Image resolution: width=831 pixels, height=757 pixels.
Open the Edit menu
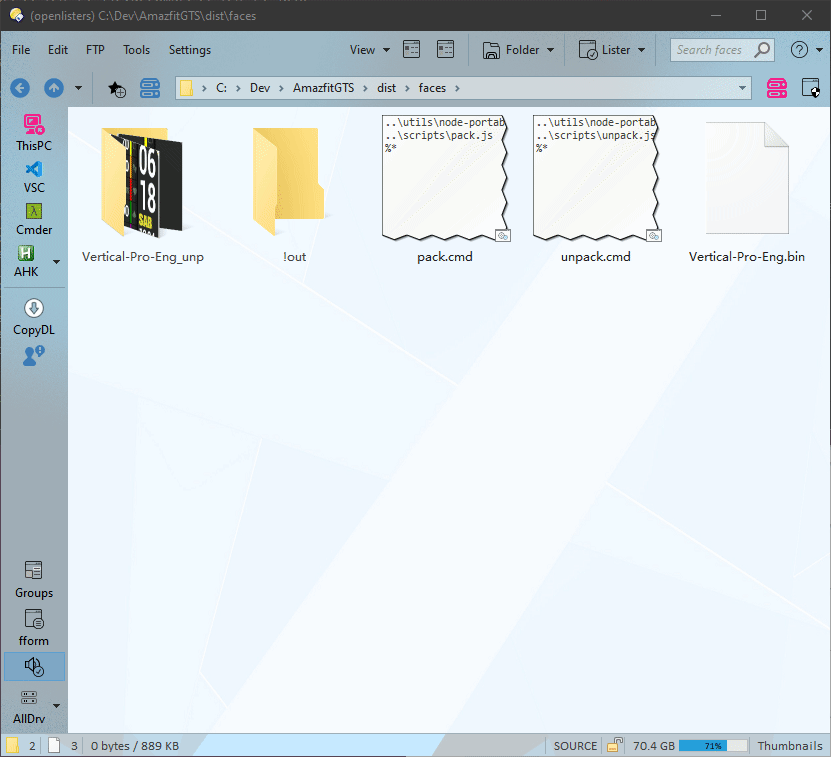[x=58, y=50]
